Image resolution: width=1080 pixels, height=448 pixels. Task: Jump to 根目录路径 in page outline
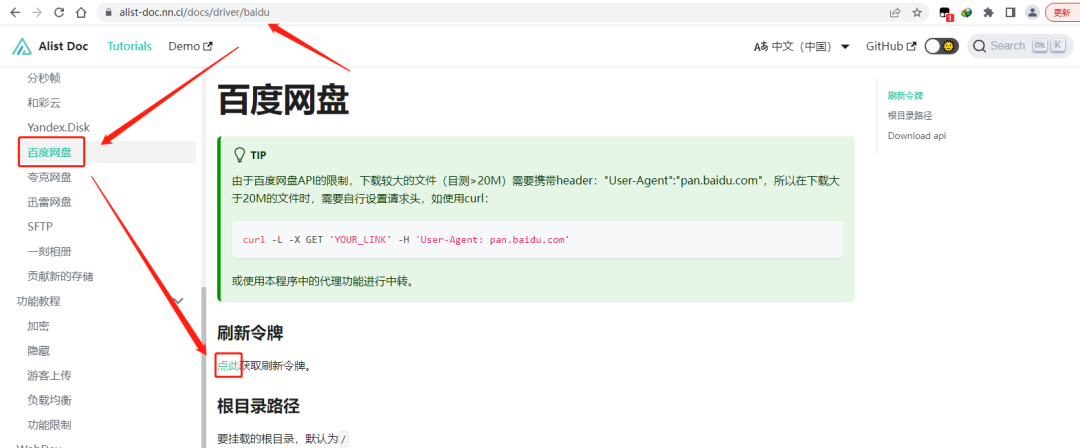(910, 116)
